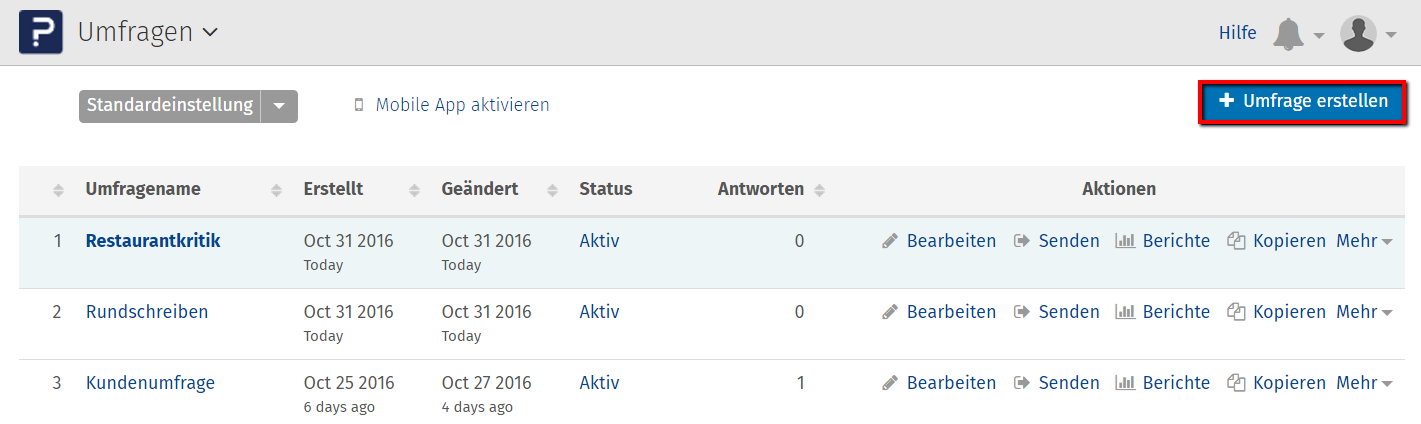This screenshot has height=424, width=1421.
Task: Click Senden icon for Rundschreiben
Action: [x=1022, y=312]
